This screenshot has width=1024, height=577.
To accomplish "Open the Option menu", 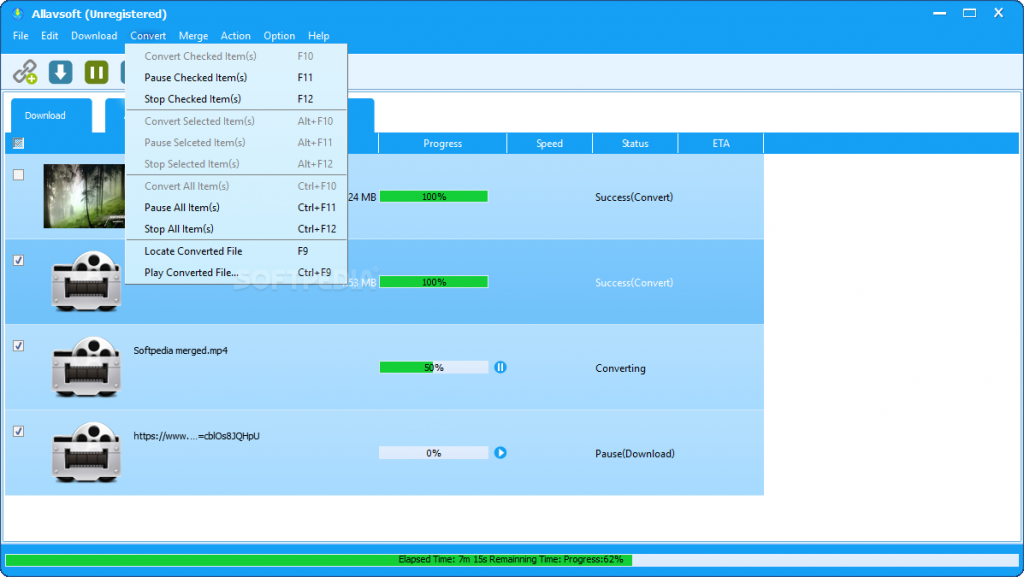I will [279, 36].
